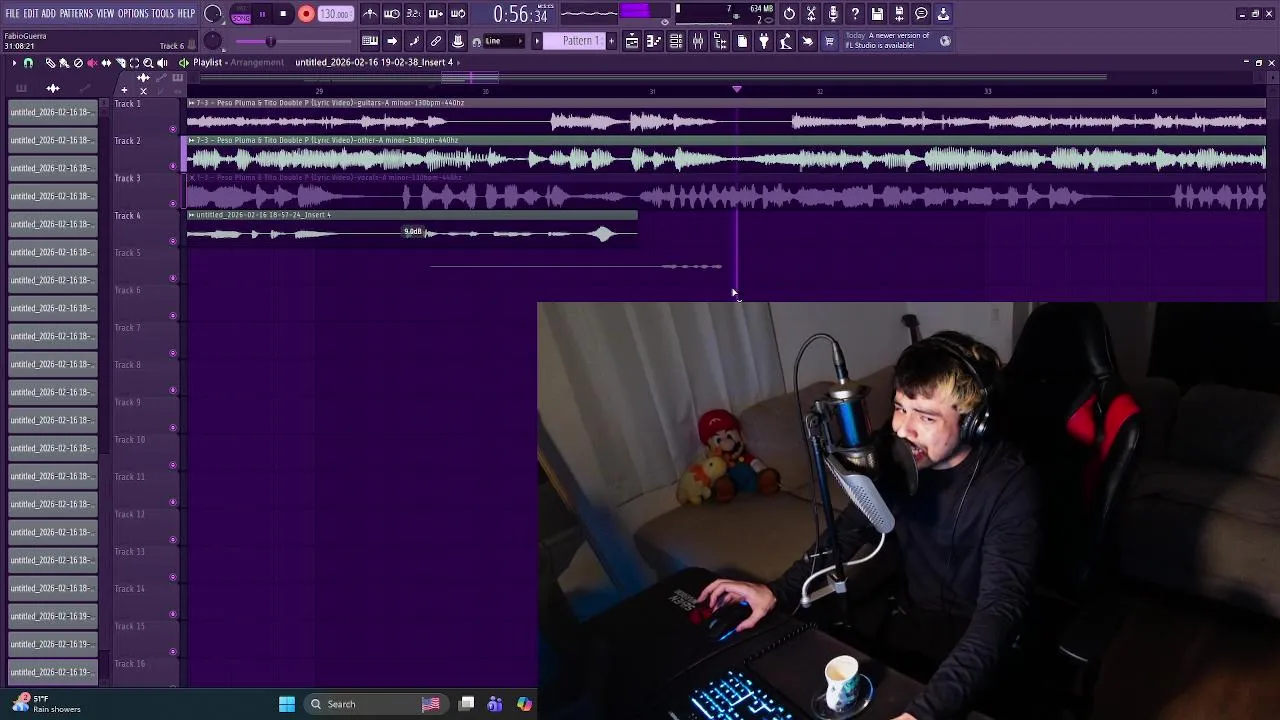Enable wait for input before recording
This screenshot has height=720, width=1280.
coord(392,14)
